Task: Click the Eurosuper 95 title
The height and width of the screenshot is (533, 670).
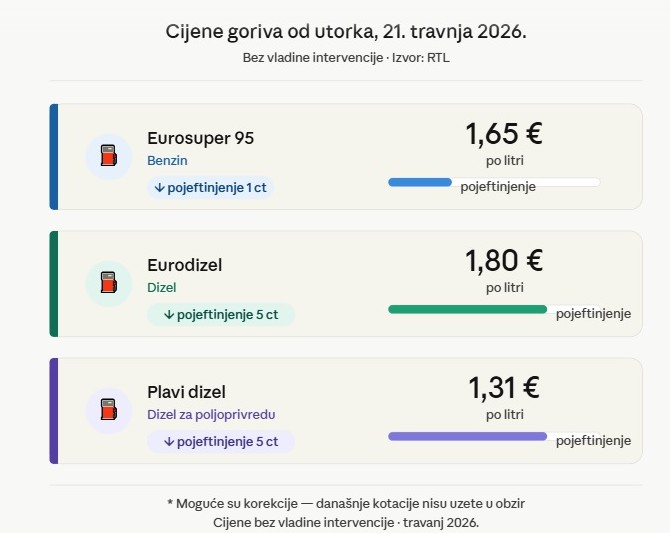Action: [x=200, y=138]
